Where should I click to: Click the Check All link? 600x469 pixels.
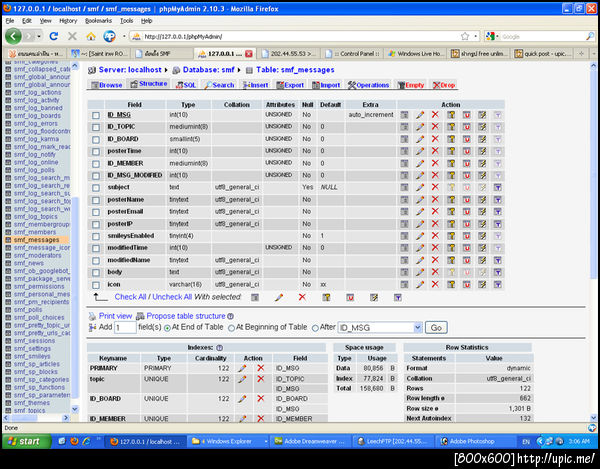(x=130, y=297)
